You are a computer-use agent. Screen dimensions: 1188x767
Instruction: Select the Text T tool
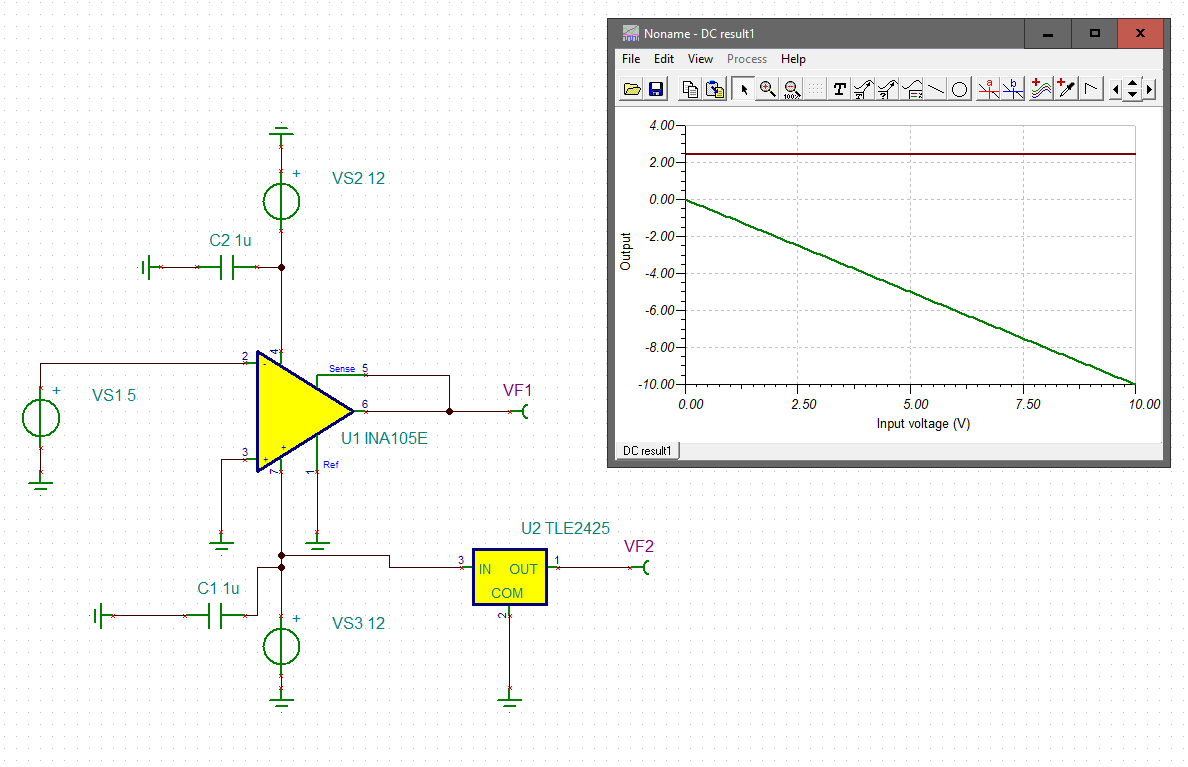click(839, 89)
